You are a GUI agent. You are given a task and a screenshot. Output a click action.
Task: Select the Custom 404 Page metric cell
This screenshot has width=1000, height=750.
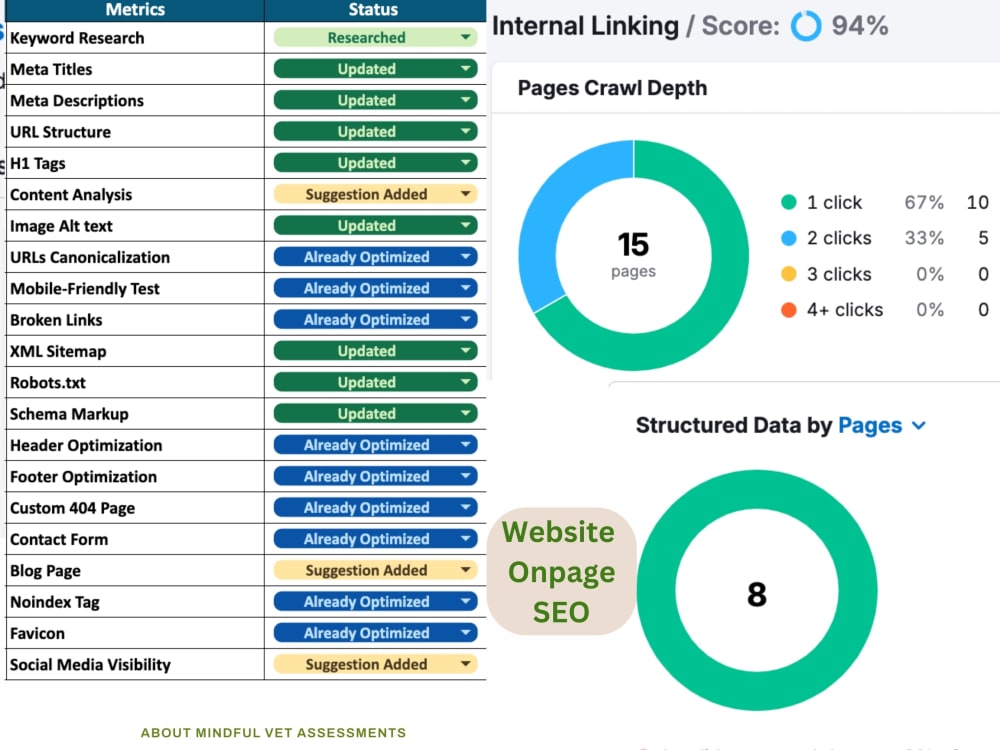pyautogui.click(x=135, y=508)
